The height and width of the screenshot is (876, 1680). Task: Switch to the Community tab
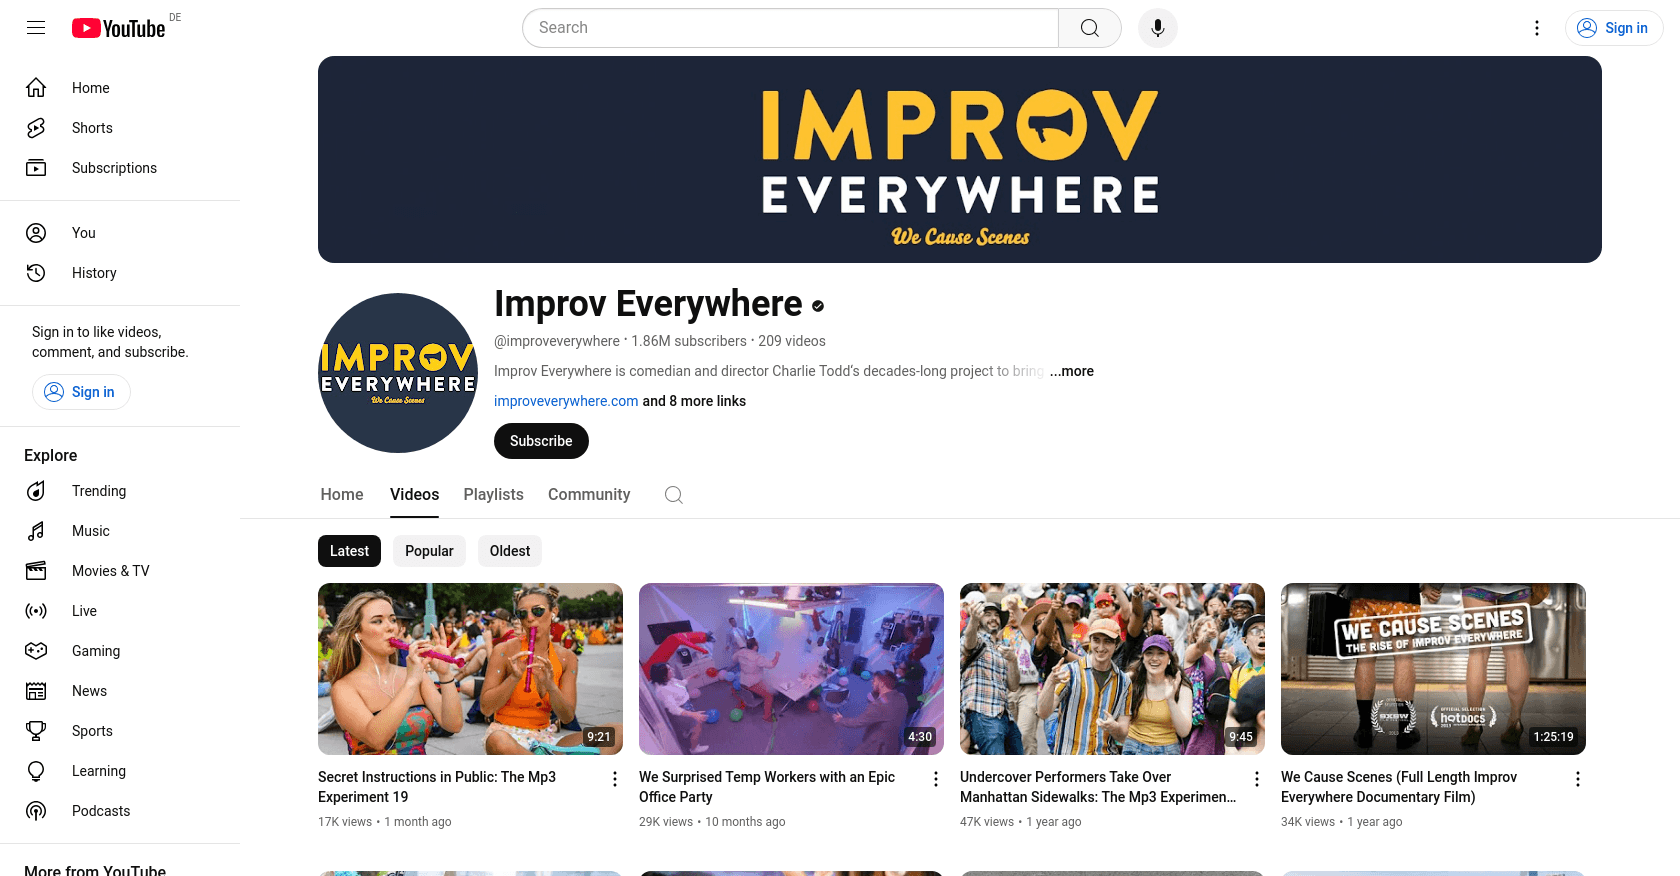coord(589,495)
